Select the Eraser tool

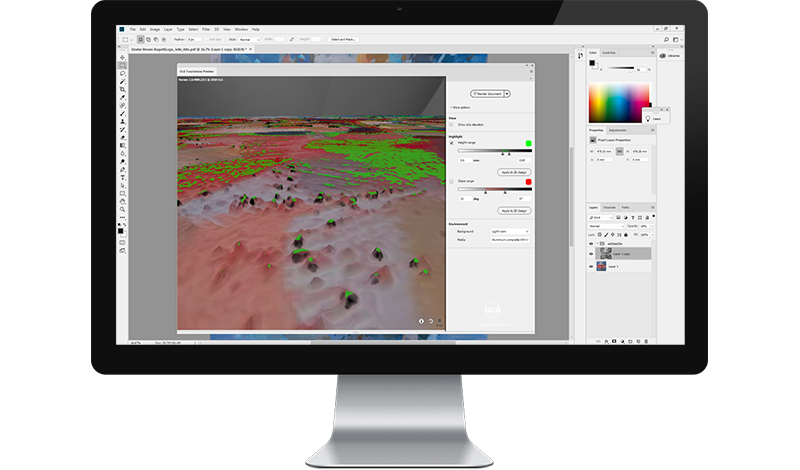122,137
